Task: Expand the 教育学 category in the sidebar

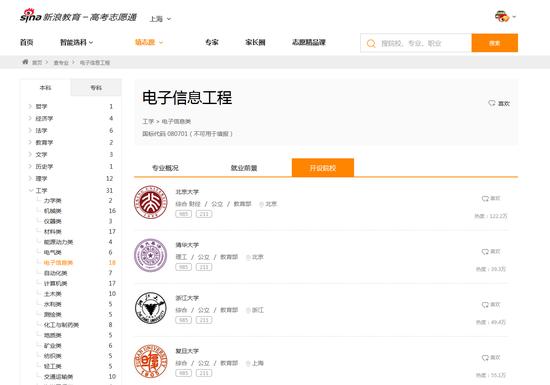Action: 30,142
